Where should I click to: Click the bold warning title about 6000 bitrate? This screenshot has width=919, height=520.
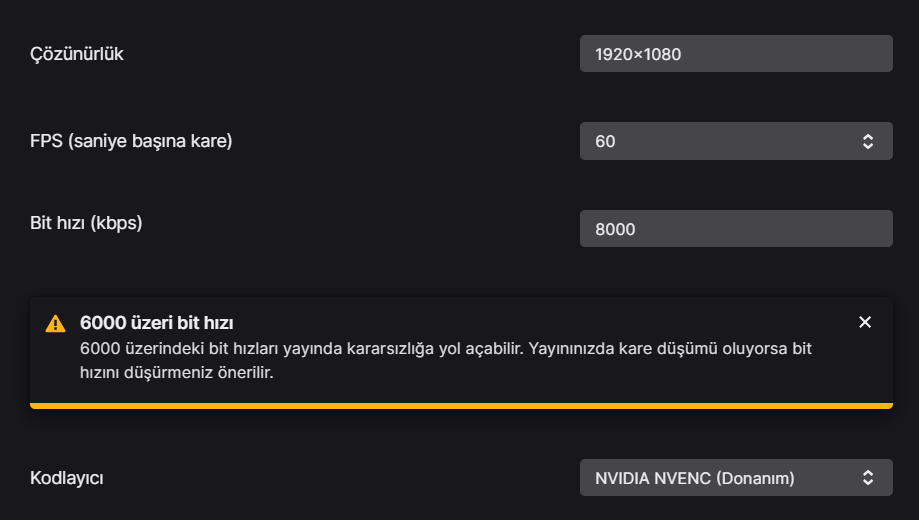157,323
